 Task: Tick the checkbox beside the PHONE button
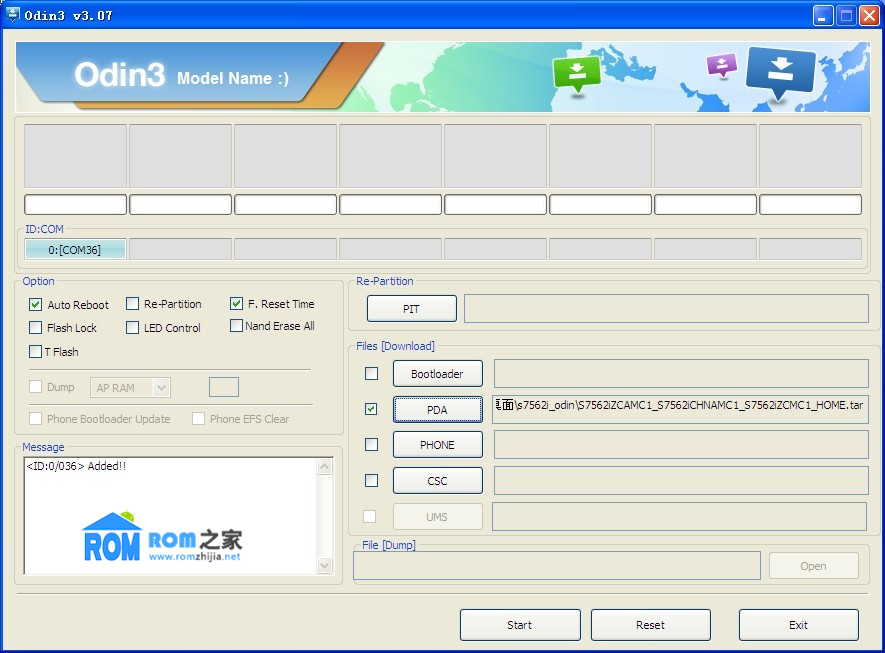click(x=371, y=445)
